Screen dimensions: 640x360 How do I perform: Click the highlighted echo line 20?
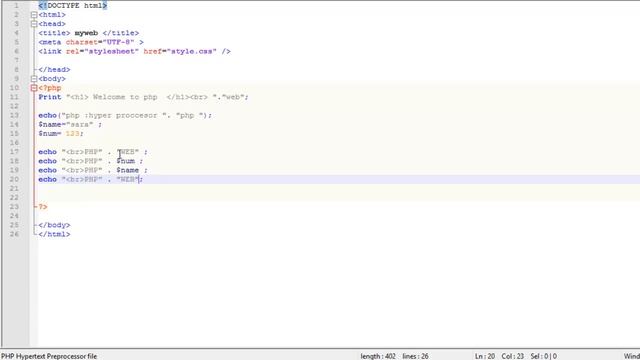91,180
